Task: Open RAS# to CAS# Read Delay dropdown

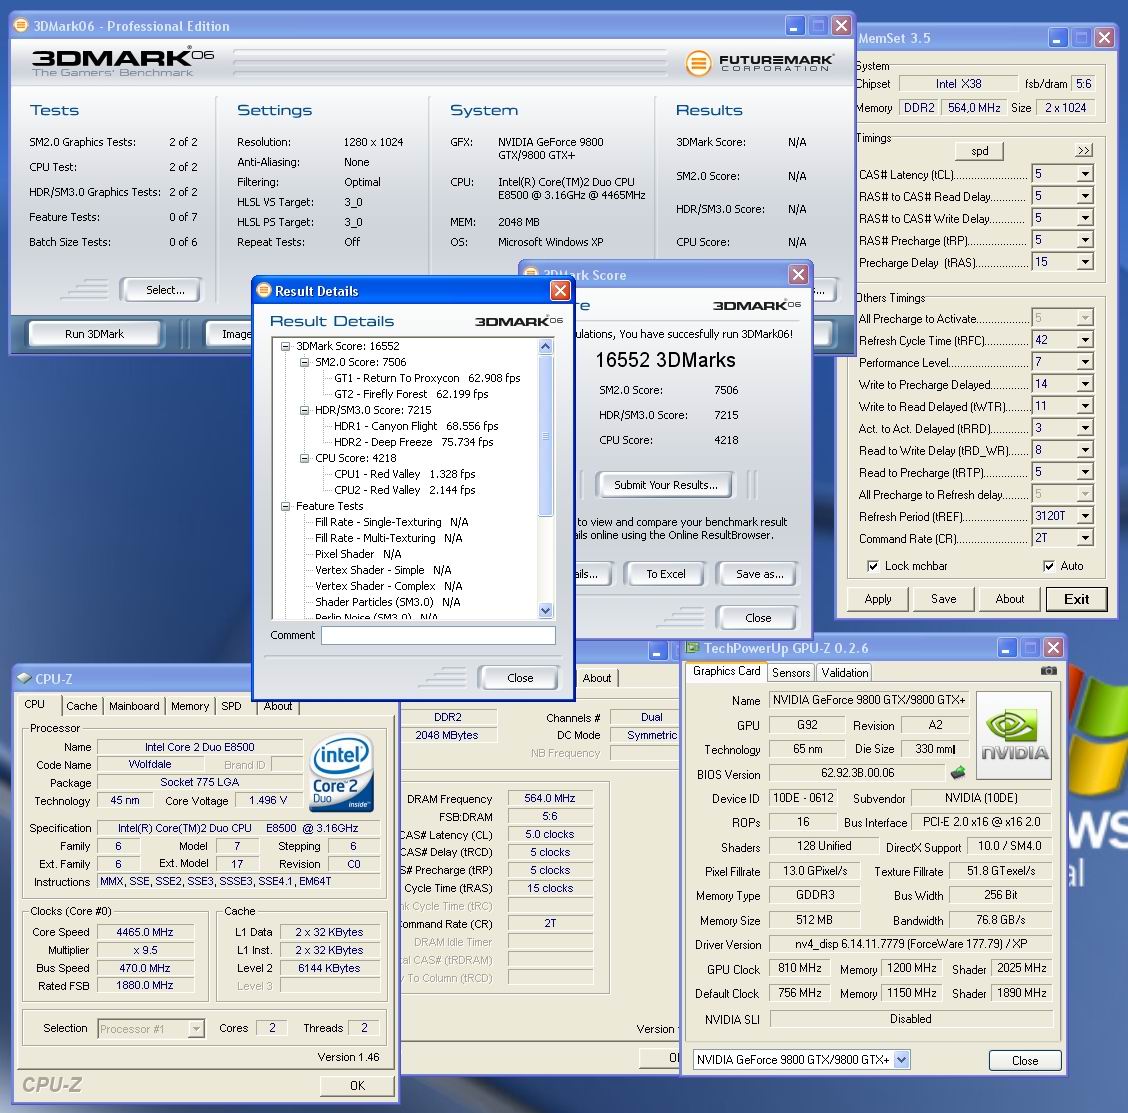Action: click(1085, 196)
